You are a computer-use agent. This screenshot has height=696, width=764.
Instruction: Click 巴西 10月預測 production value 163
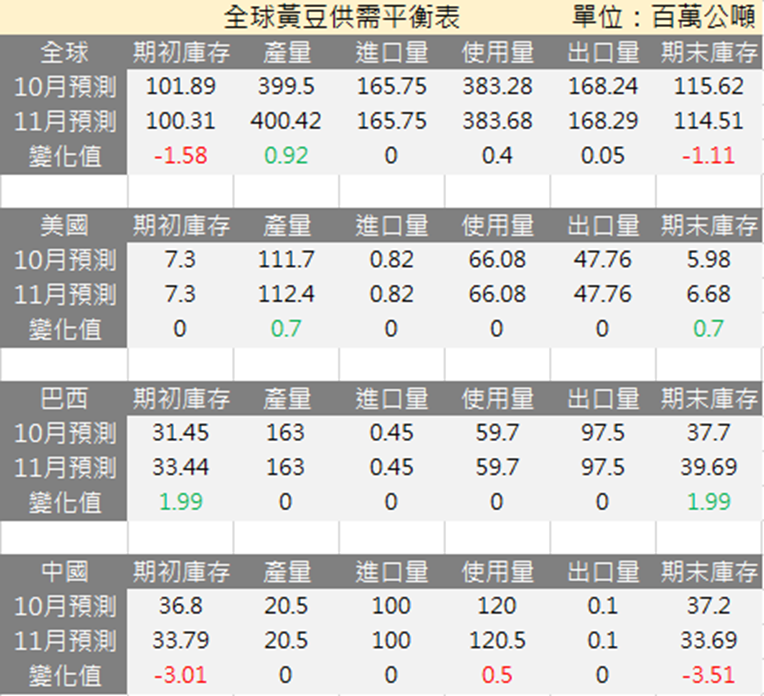[286, 433]
